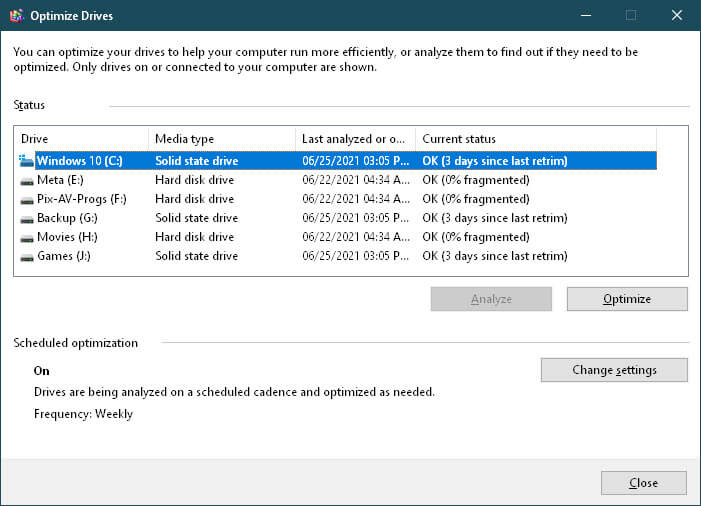Click Solid state drive in Backup (G:) row
Image resolution: width=701 pixels, height=506 pixels.
(197, 218)
